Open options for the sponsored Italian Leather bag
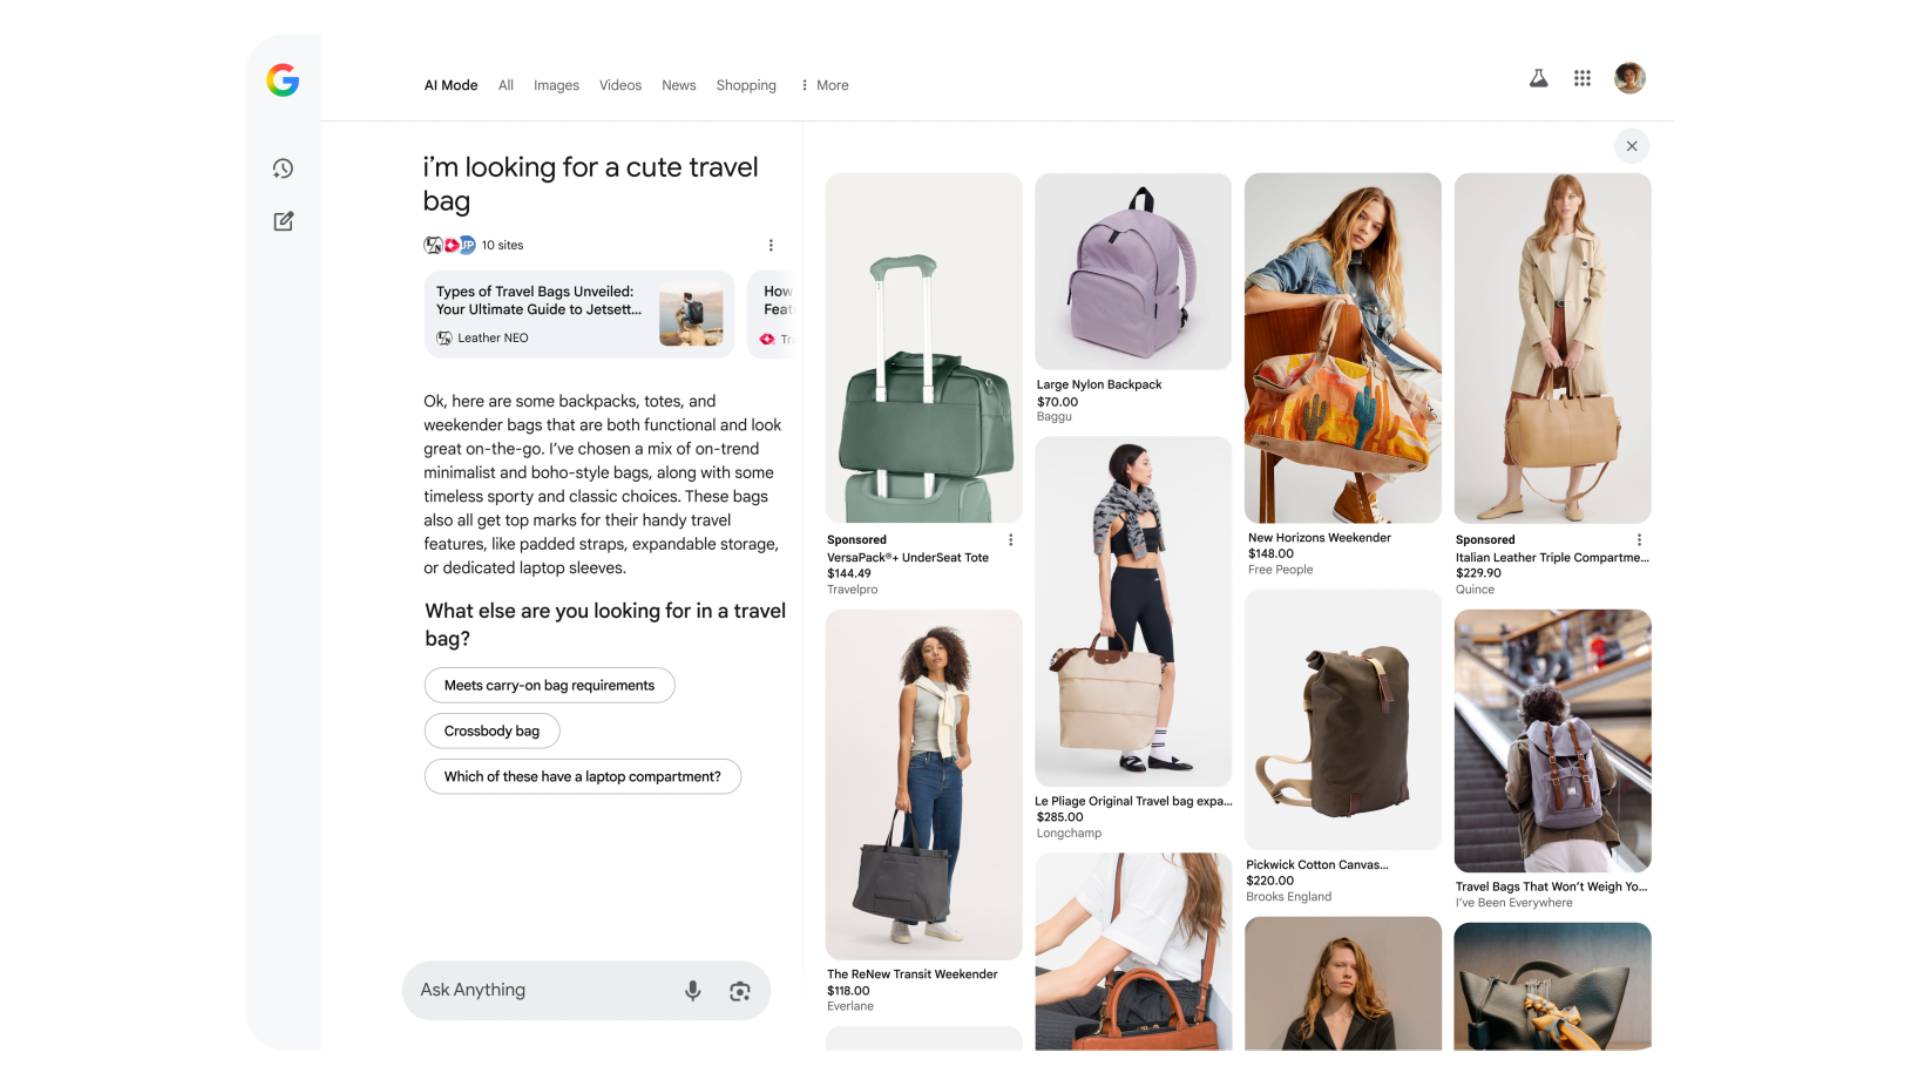This screenshot has width=1920, height=1080. [x=1639, y=540]
